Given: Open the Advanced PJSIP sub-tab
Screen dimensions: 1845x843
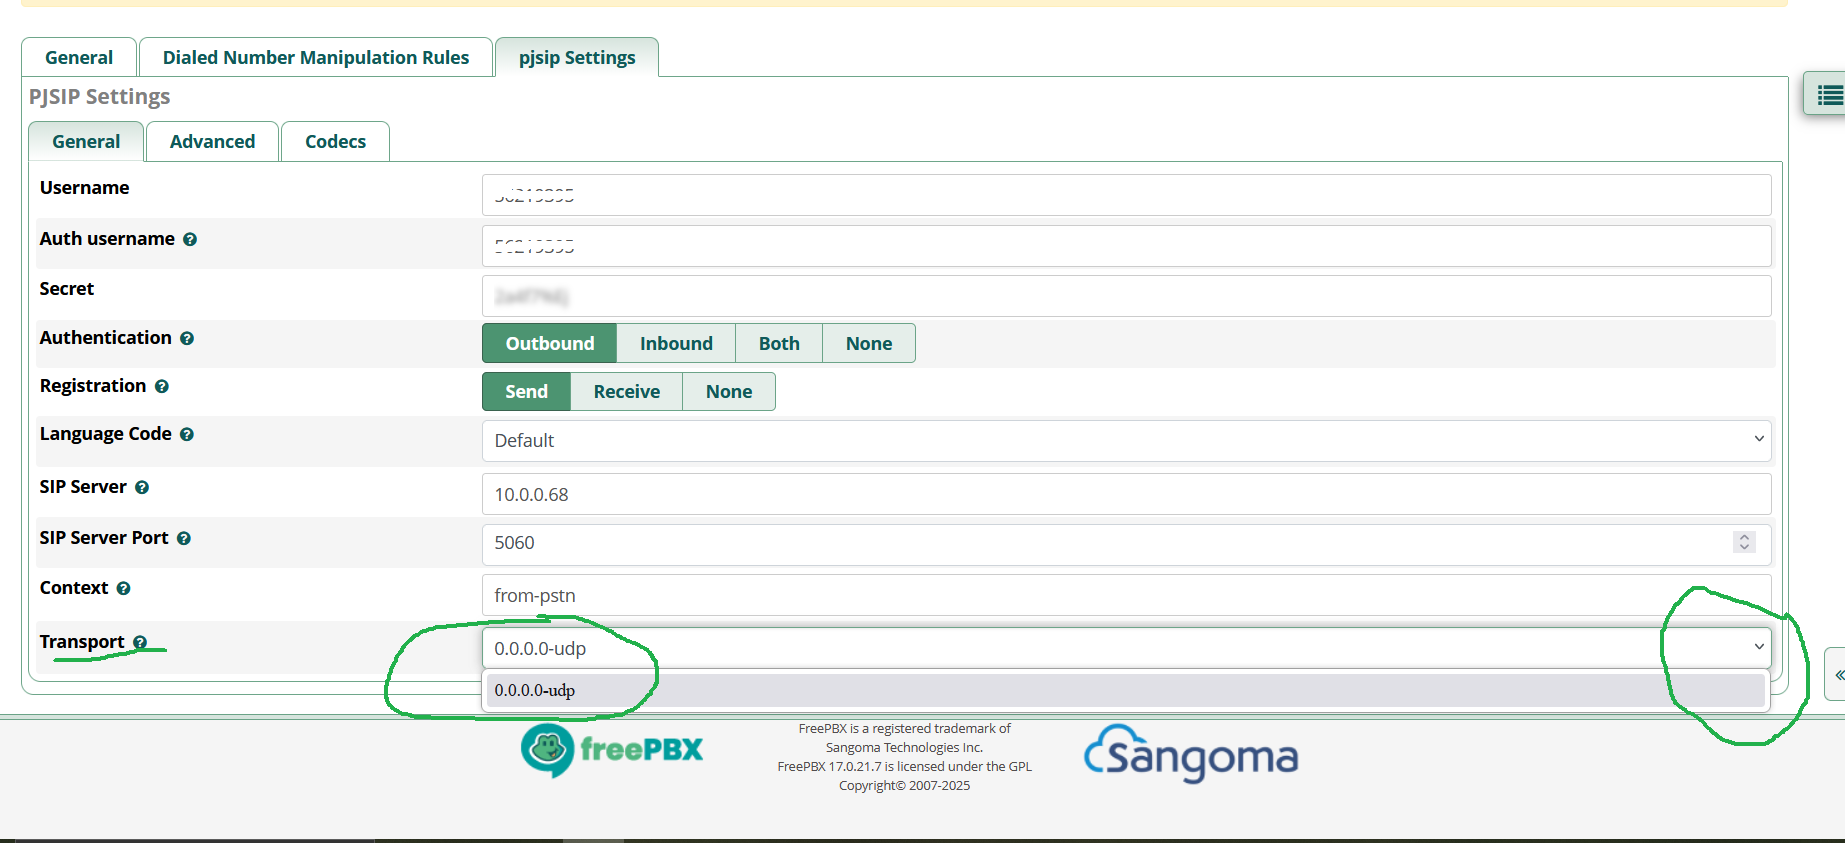Looking at the screenshot, I should 212,142.
